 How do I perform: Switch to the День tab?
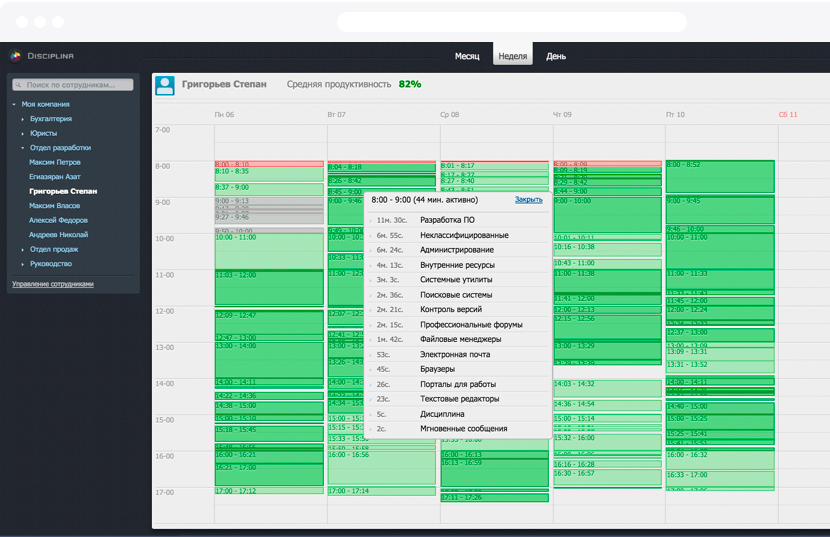556,56
